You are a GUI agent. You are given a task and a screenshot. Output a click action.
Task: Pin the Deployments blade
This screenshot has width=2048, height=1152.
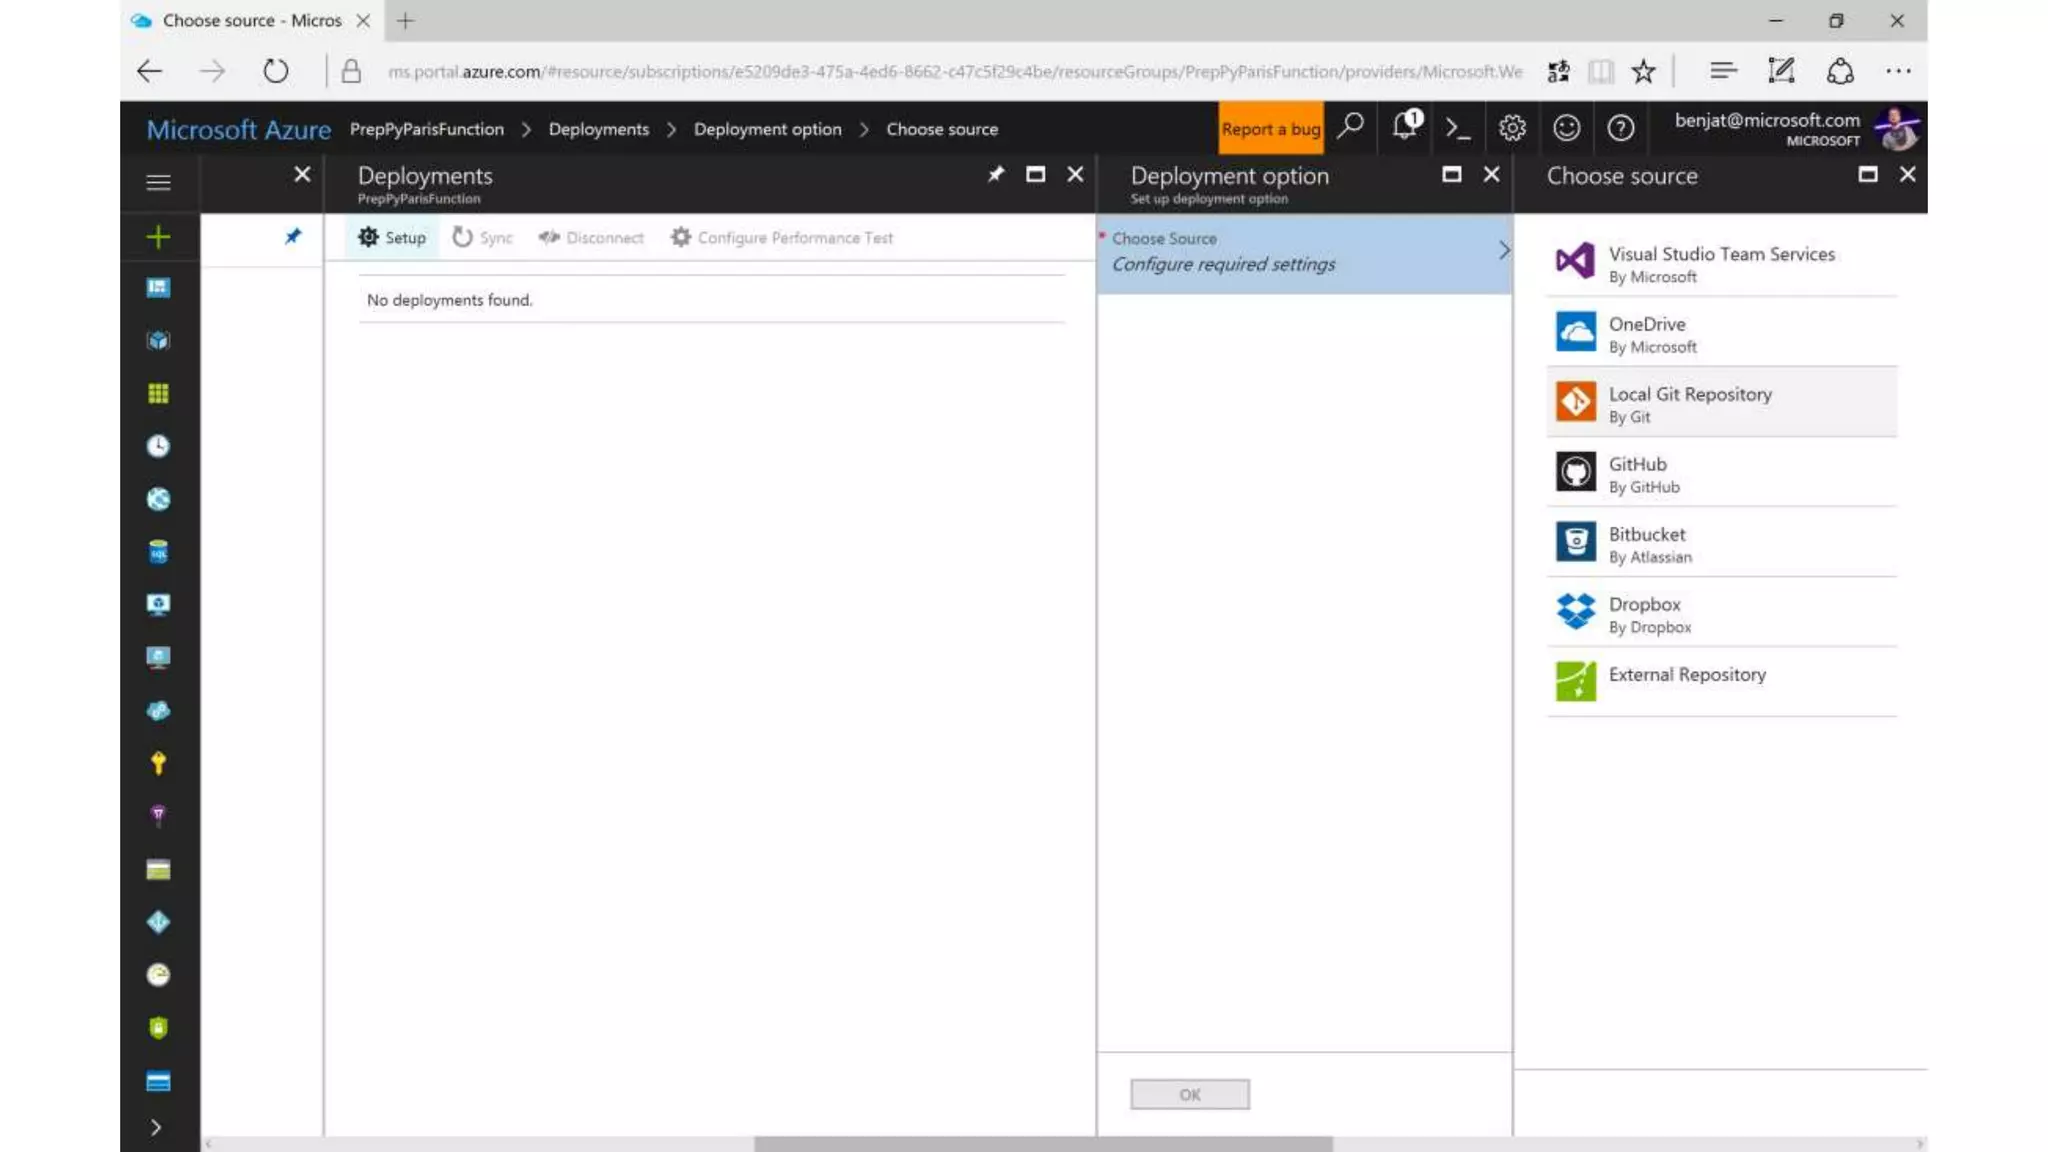pyautogui.click(x=995, y=175)
